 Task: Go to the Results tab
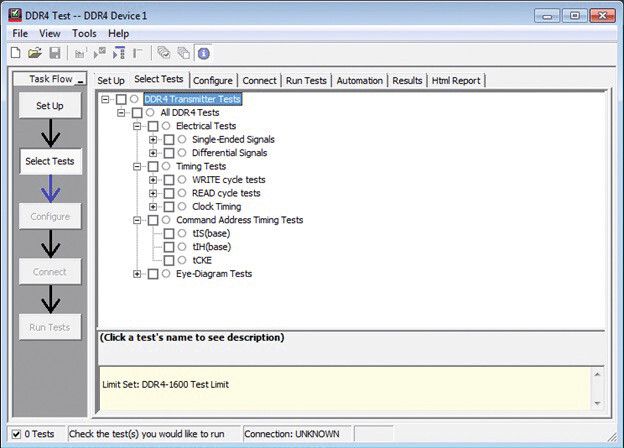tap(407, 80)
